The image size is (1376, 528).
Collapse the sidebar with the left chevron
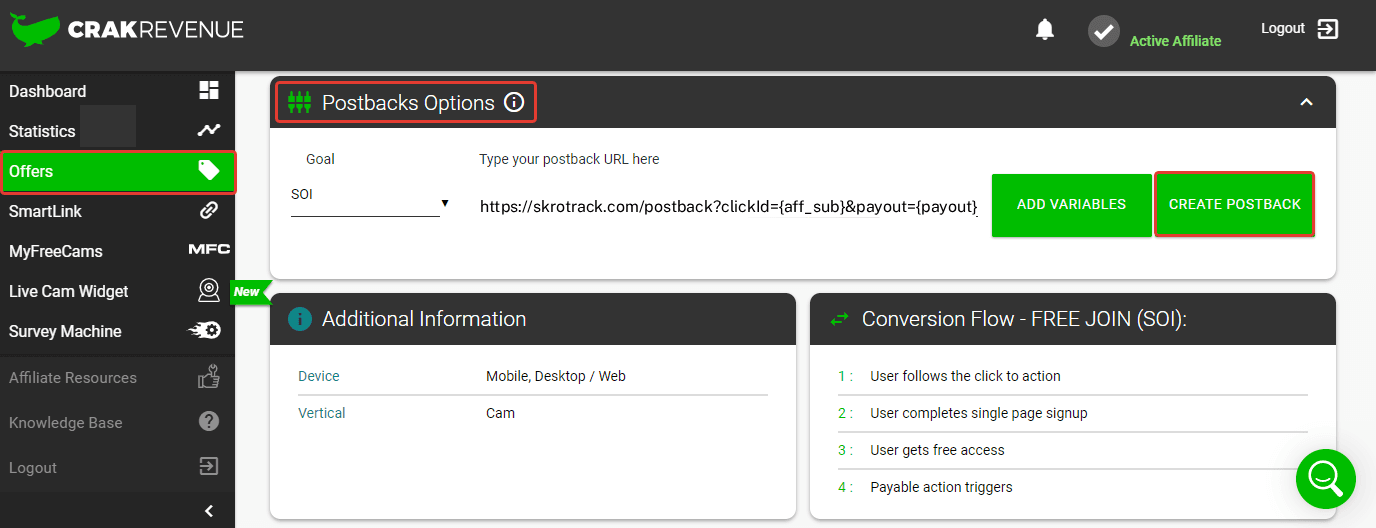[209, 511]
